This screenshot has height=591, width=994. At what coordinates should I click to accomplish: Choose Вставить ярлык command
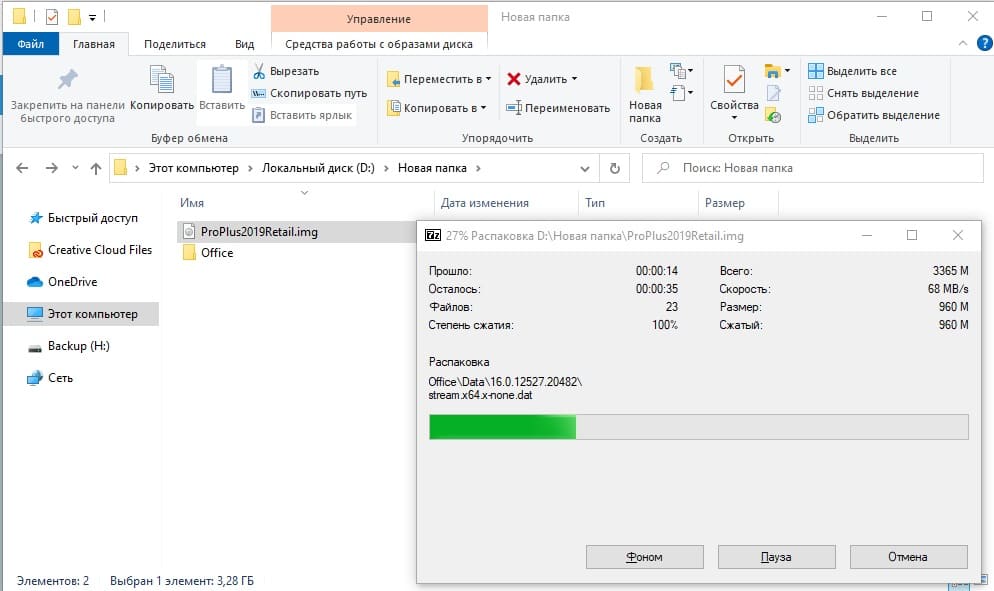coord(302,115)
